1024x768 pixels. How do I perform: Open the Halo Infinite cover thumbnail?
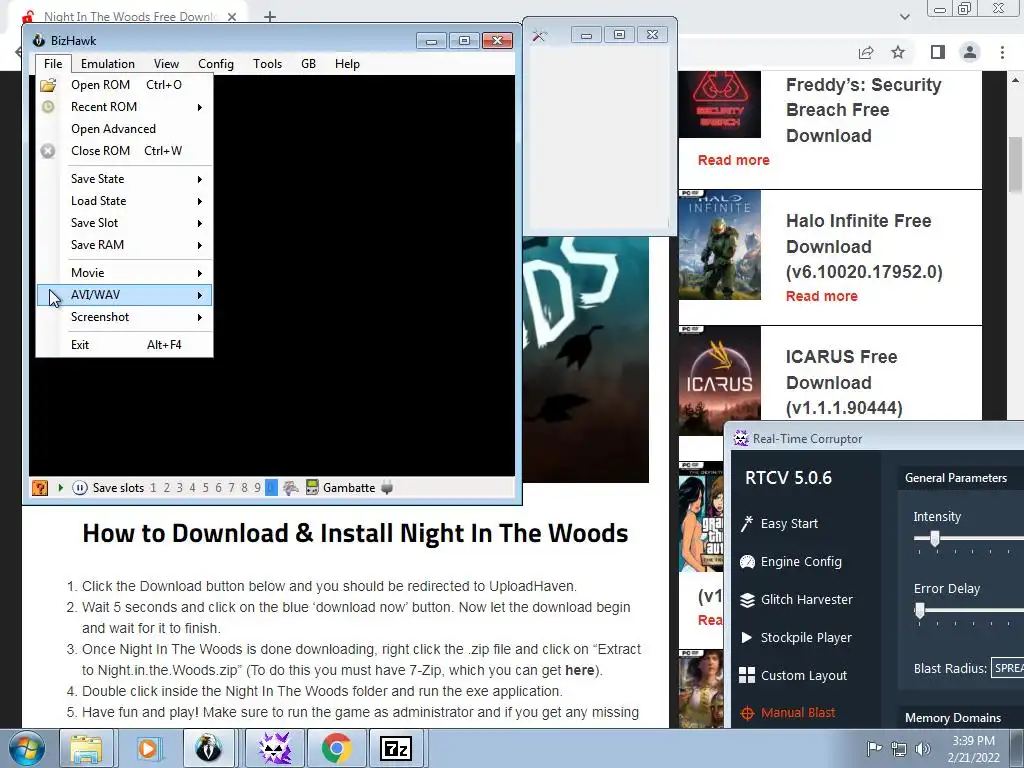720,245
